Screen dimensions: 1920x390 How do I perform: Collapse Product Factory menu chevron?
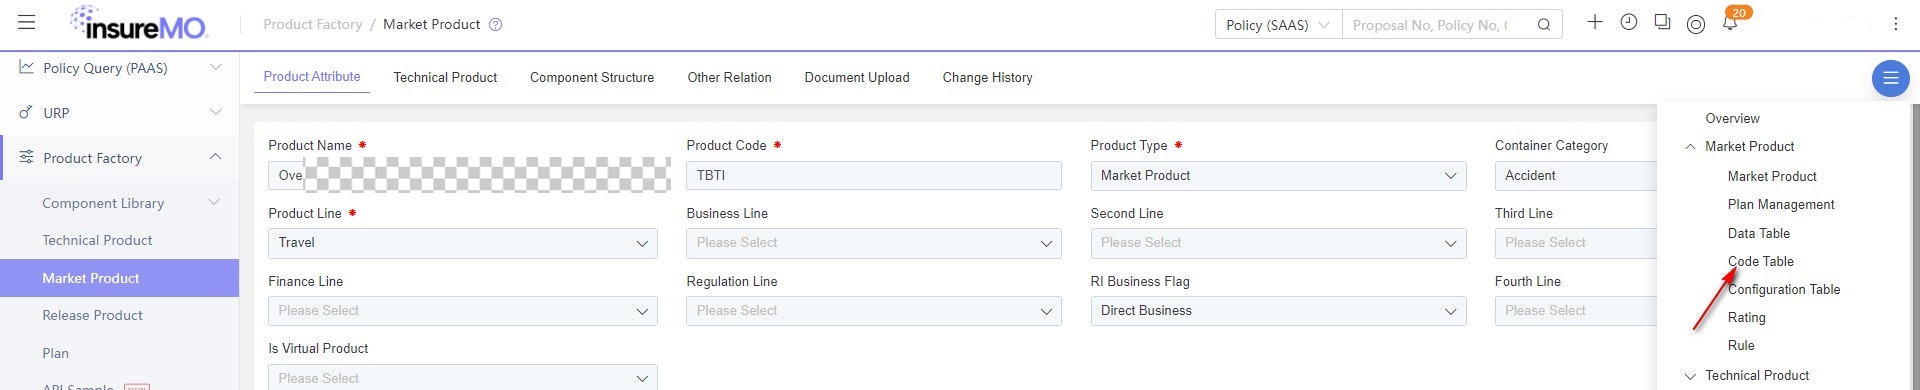pos(215,157)
